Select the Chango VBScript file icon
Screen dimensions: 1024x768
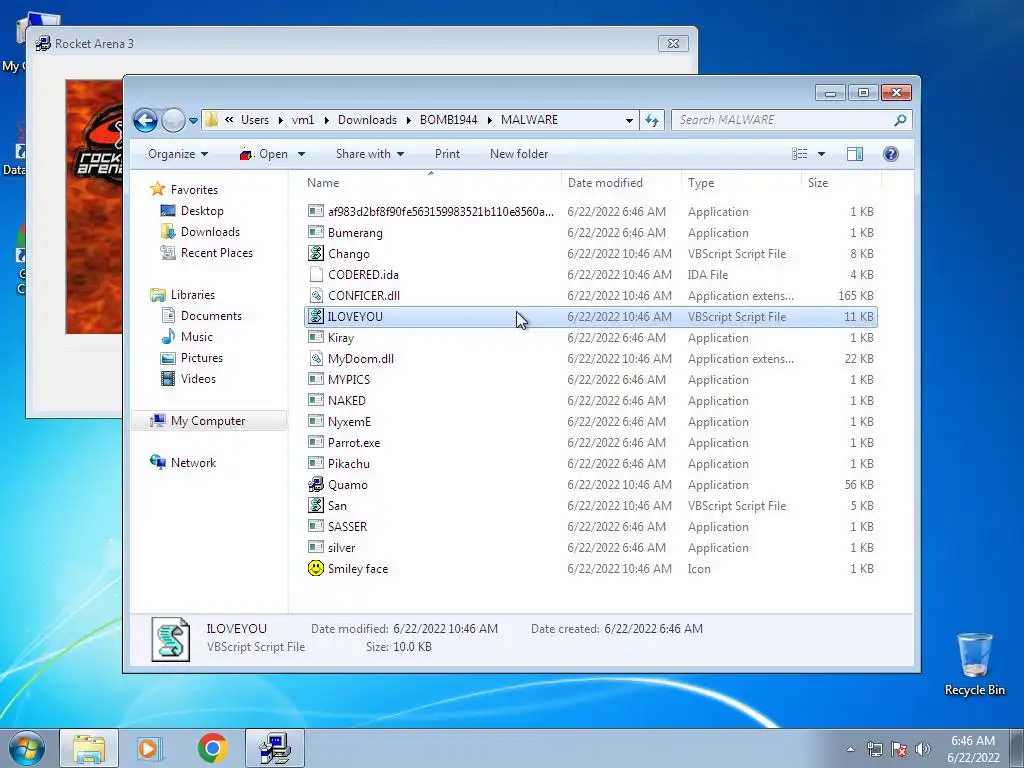click(x=316, y=253)
